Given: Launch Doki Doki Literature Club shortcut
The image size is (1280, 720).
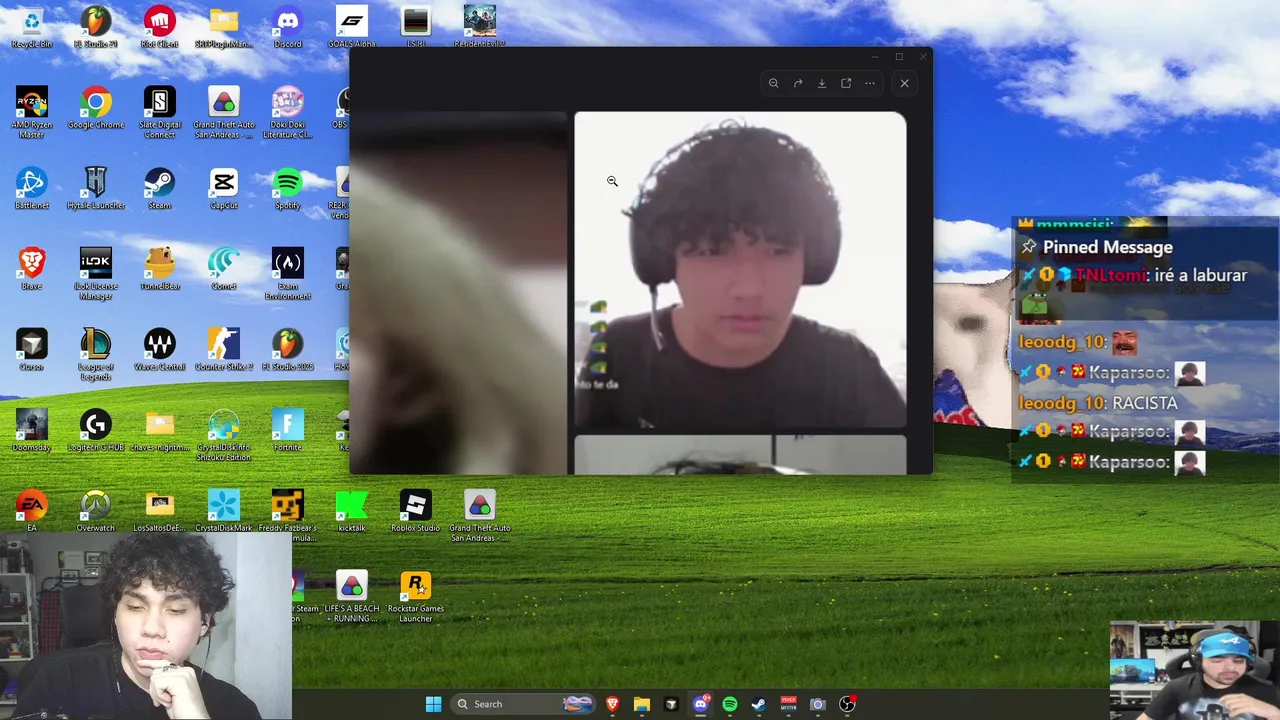Looking at the screenshot, I should coord(288,113).
